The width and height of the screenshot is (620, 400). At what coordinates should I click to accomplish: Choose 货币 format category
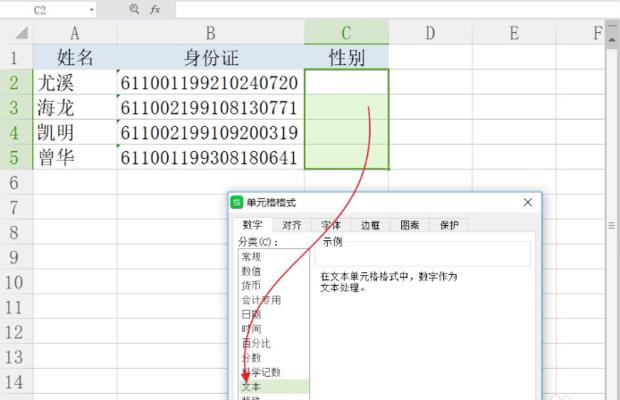251,285
